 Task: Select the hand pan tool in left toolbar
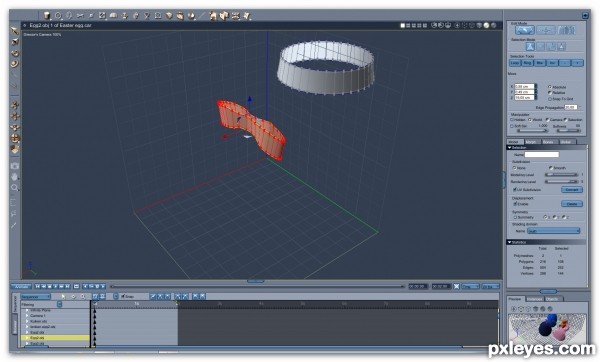(x=15, y=177)
